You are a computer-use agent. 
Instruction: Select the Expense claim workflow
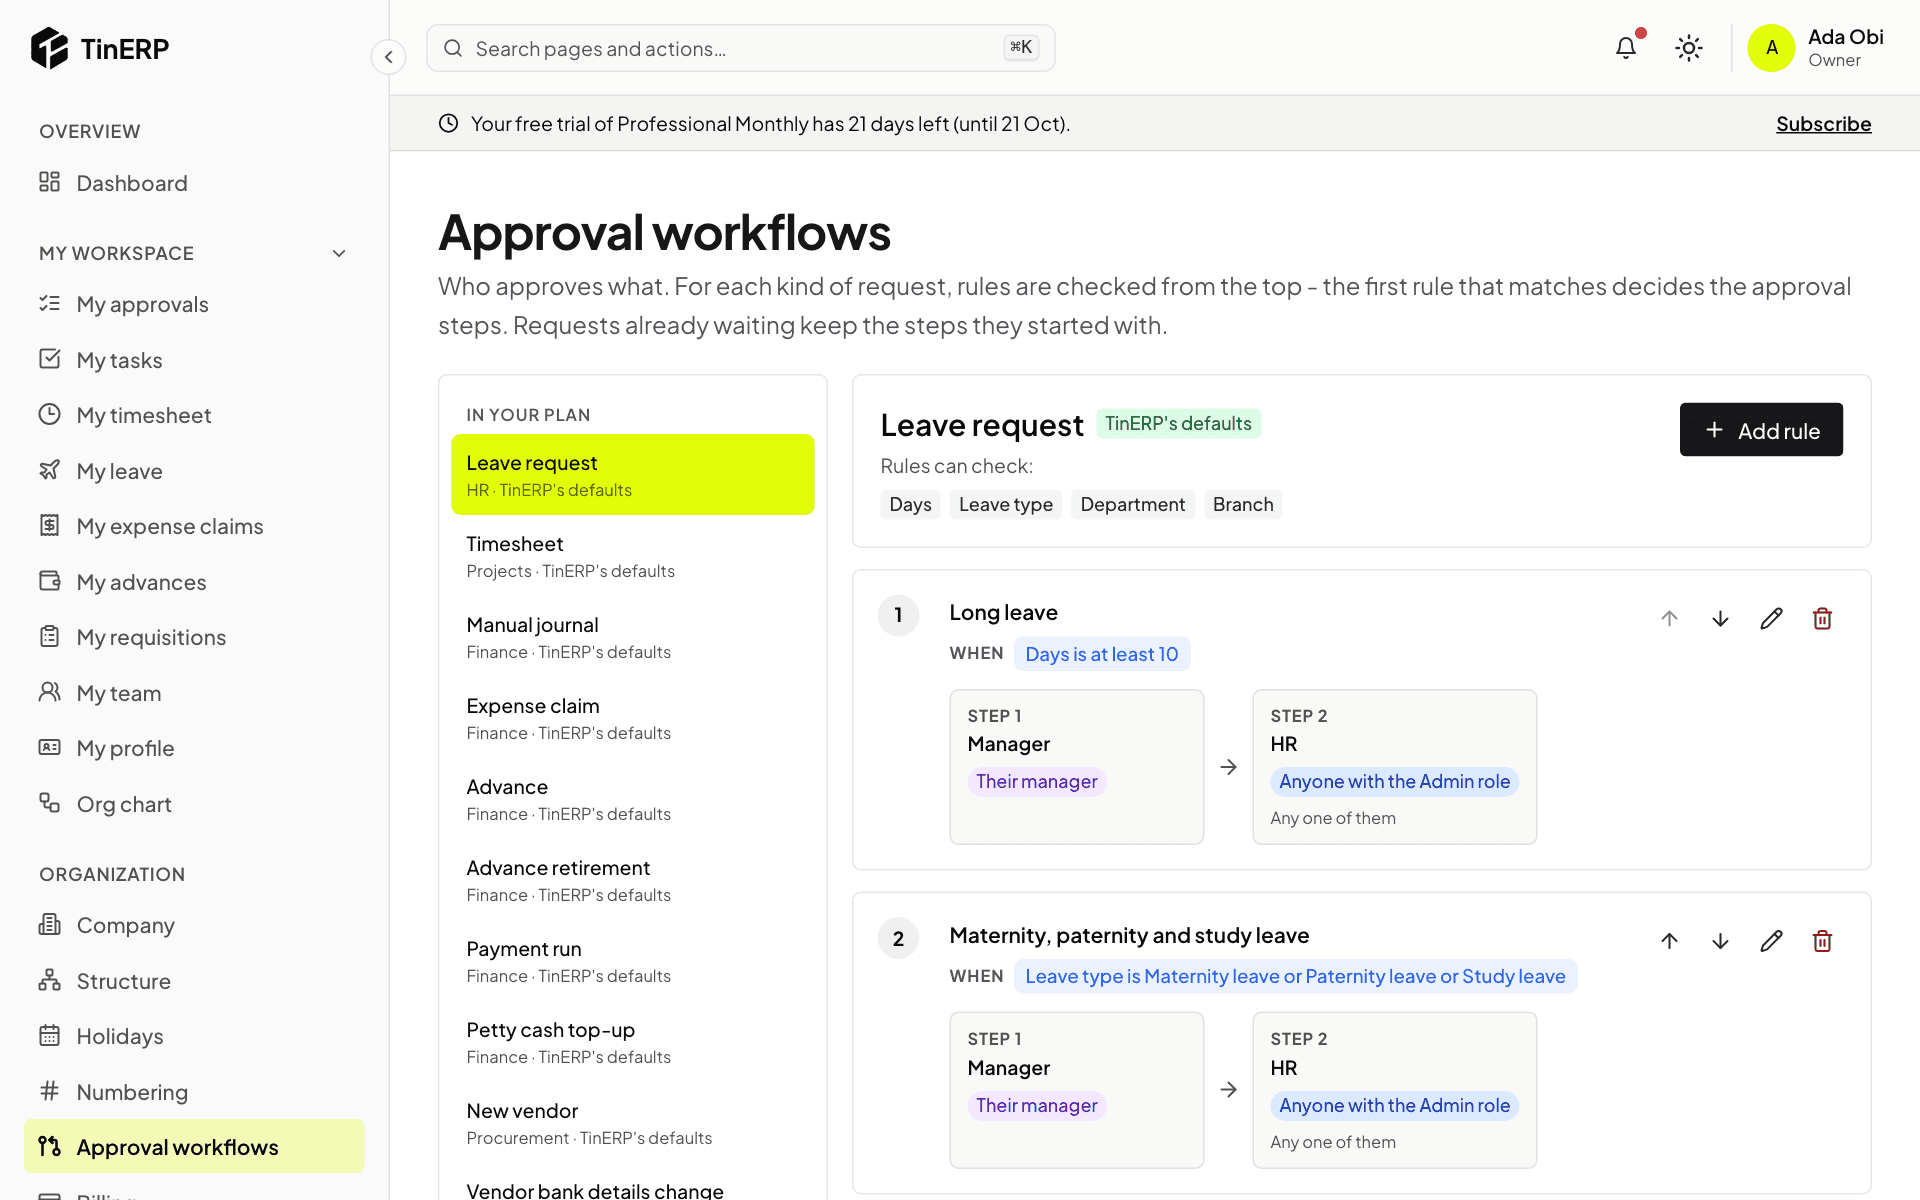point(632,718)
